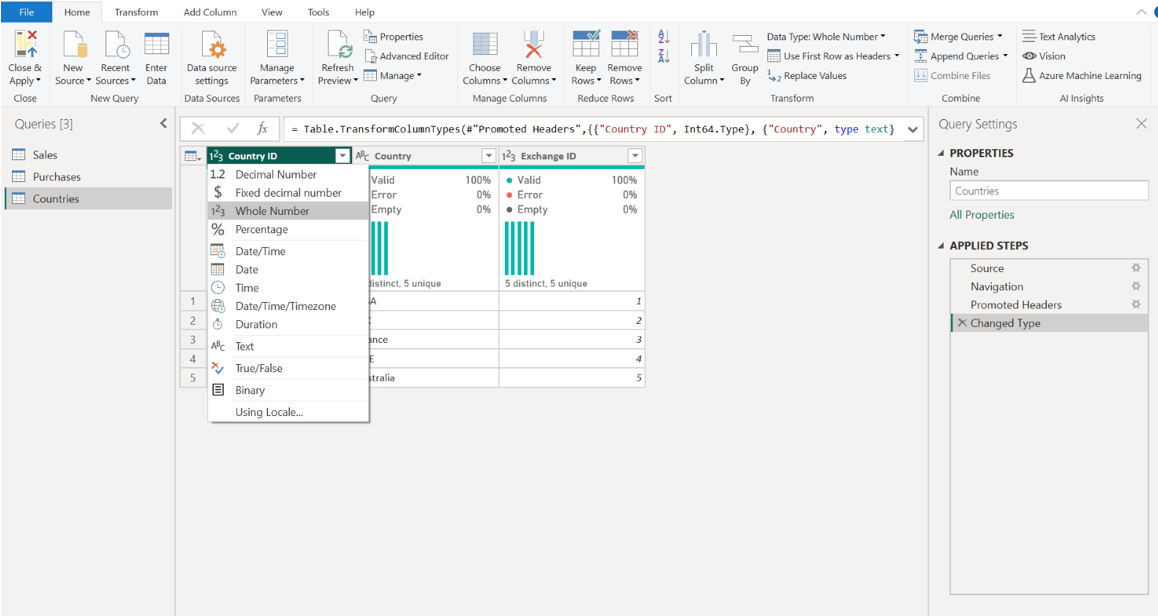Click the Close & Apply icon

coord(25,45)
